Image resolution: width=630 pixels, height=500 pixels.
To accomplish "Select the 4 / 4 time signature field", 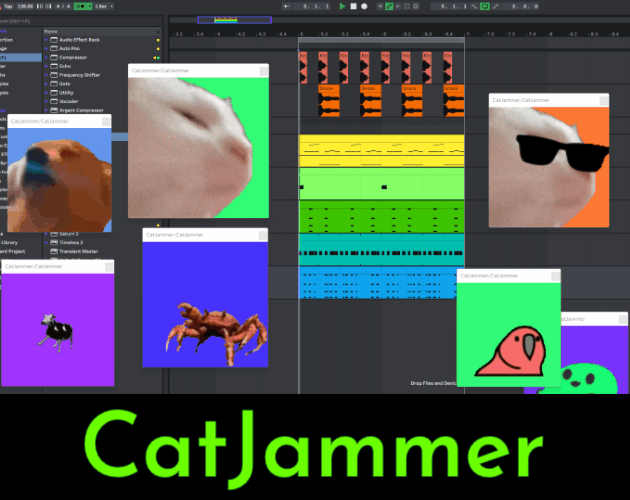I will pos(63,6).
